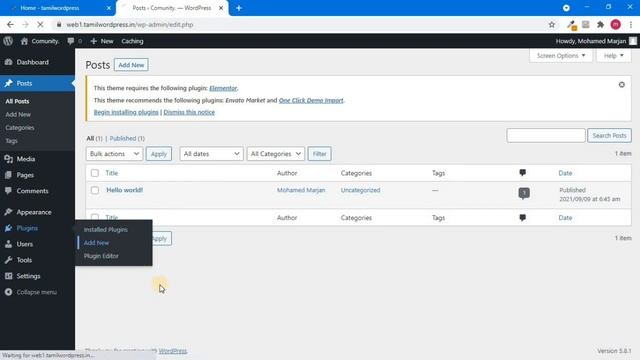Open Caching menu in admin bar

click(x=132, y=41)
